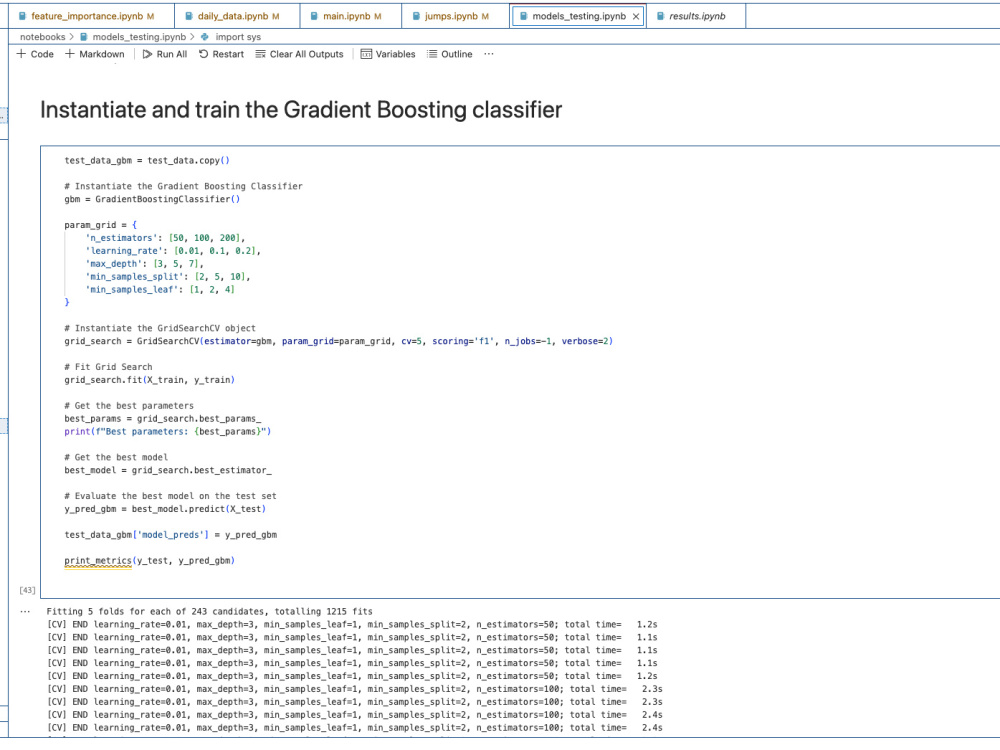Viewport: 1000px width, 750px height.
Task: Click the Run All play icon
Action: point(147,54)
